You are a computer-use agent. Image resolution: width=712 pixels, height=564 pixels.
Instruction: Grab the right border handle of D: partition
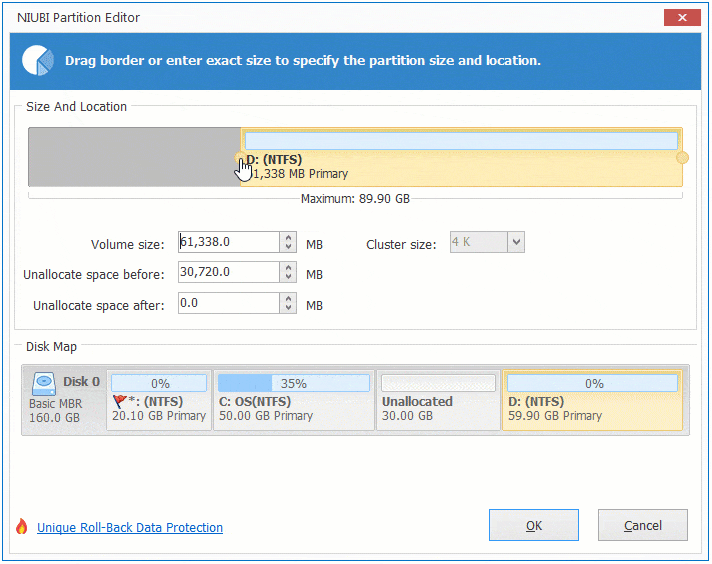[682, 158]
